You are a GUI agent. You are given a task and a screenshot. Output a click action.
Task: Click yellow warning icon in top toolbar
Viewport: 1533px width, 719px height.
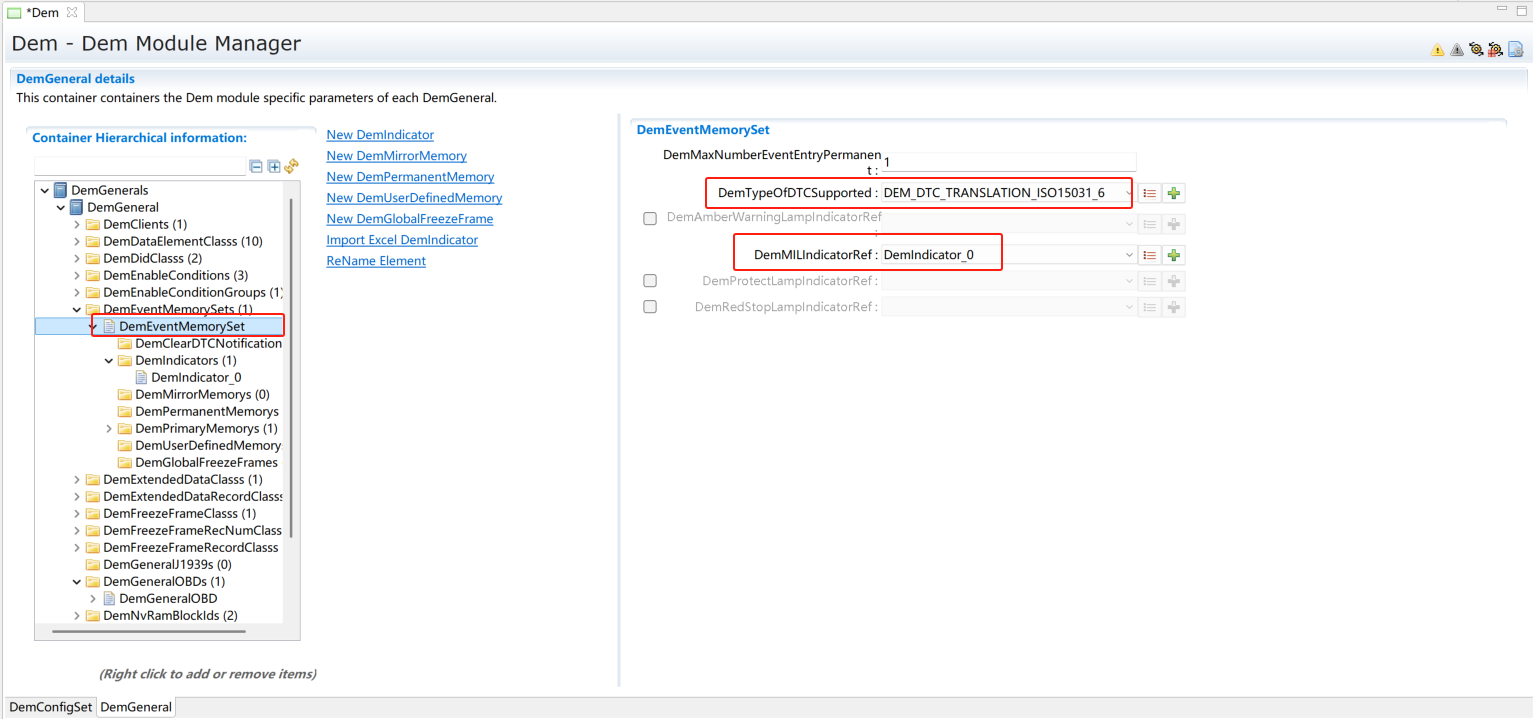[1437, 49]
